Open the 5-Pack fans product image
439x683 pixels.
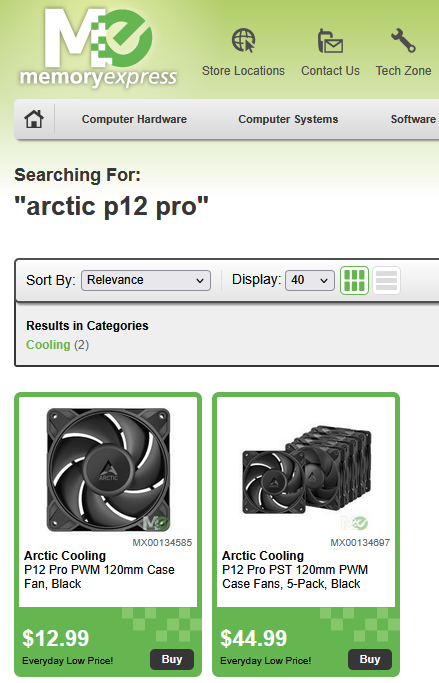tap(306, 470)
